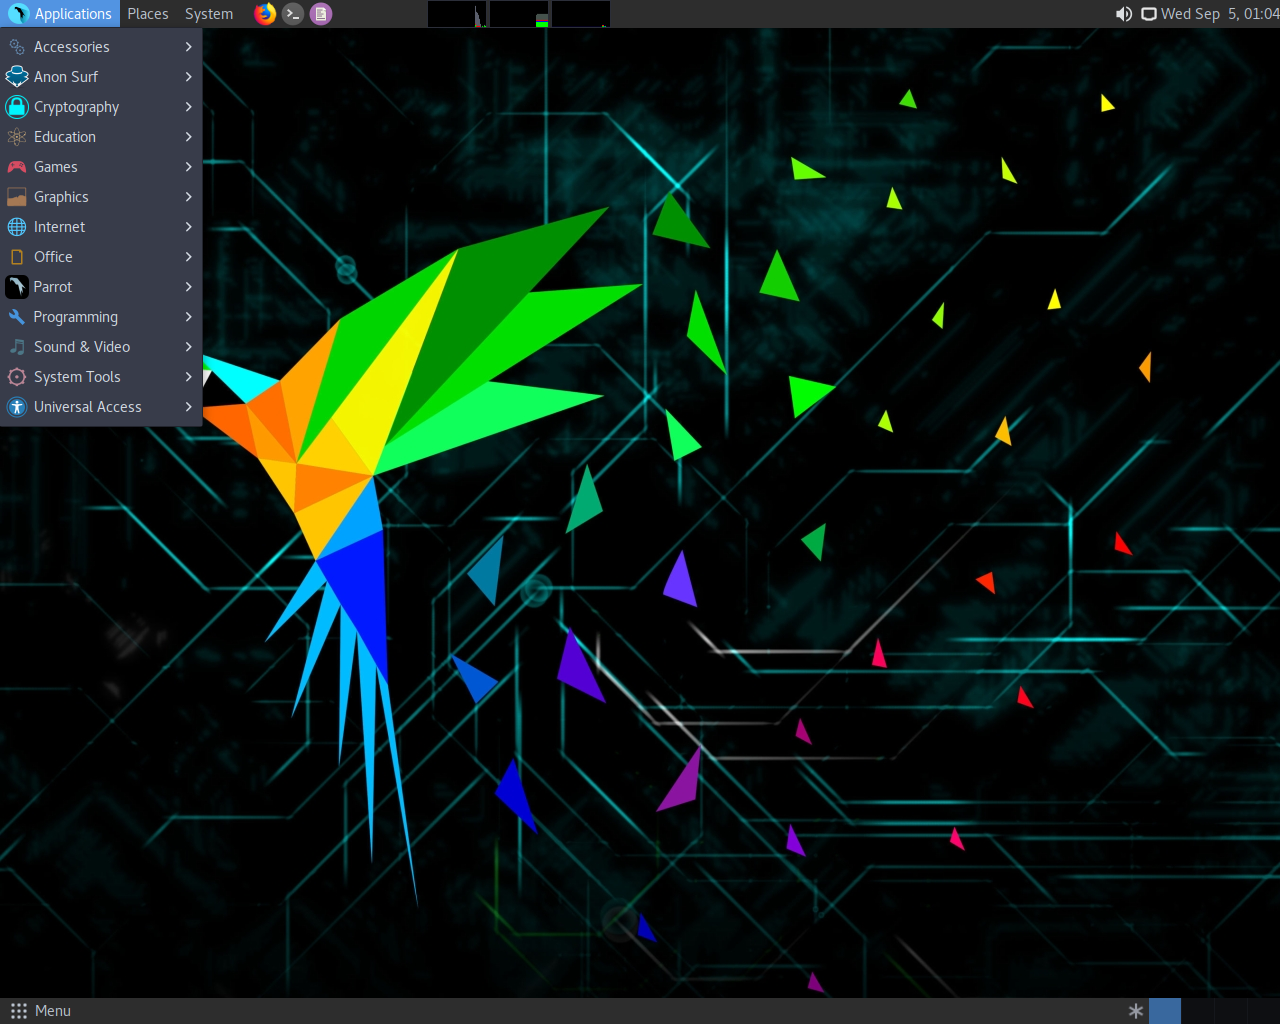This screenshot has width=1280, height=1024.
Task: Open the System menu
Action: click(209, 14)
